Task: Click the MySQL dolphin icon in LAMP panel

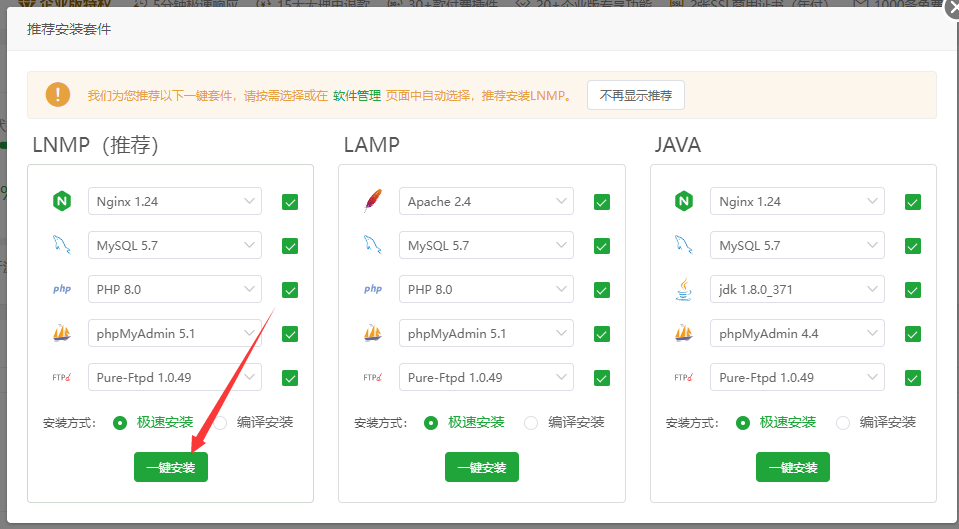Action: click(x=373, y=245)
